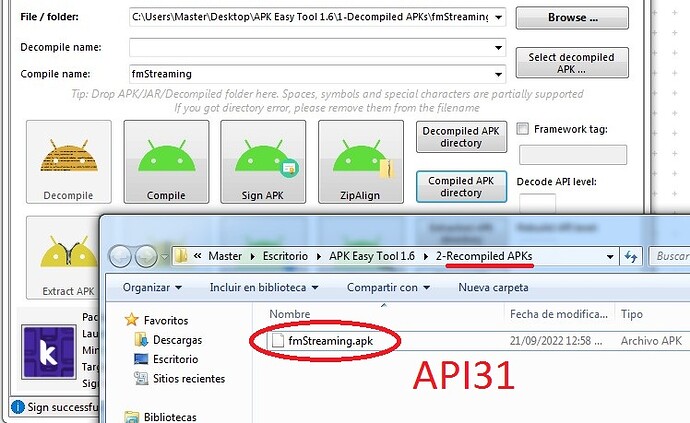Click the purple K app icon
Viewport: 690px width, 423px height.
48,352
